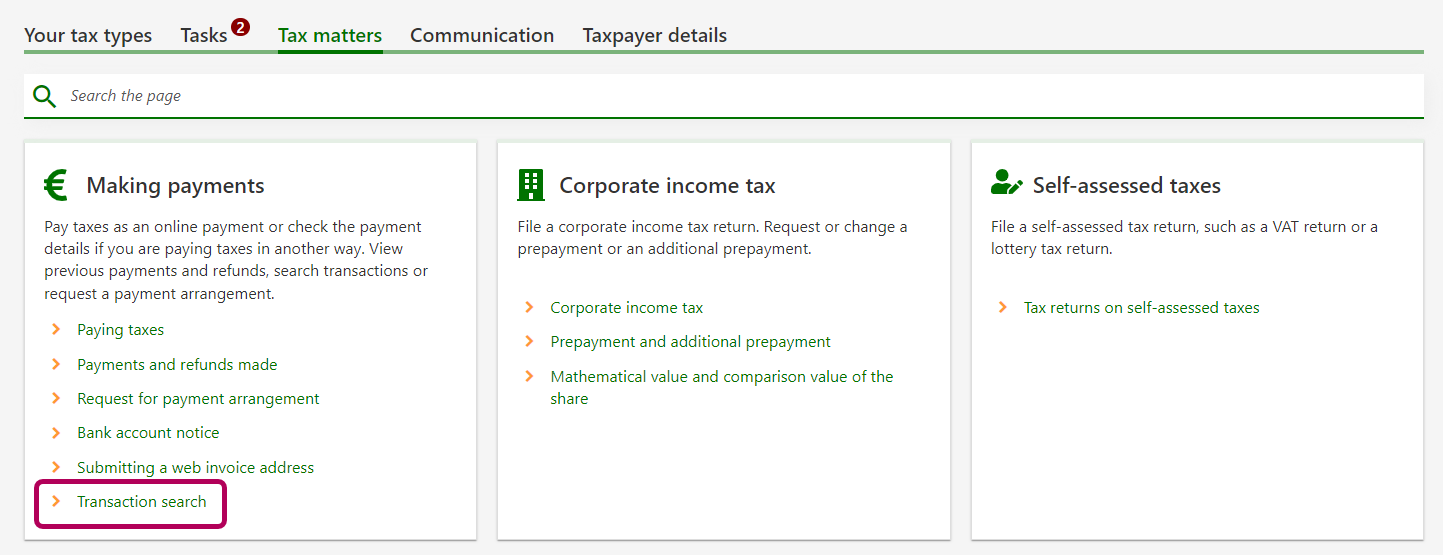This screenshot has height=555, width=1443.
Task: Click the Self-assessed taxes person icon
Action: pos(1005,184)
